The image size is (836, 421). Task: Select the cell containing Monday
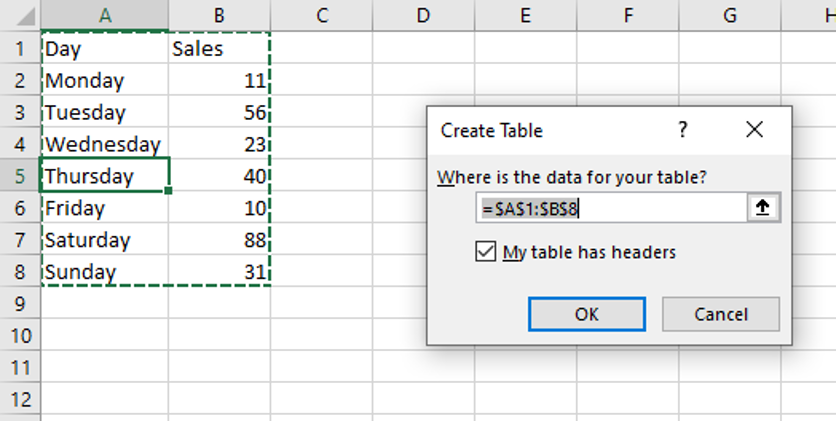pyautogui.click(x=105, y=80)
